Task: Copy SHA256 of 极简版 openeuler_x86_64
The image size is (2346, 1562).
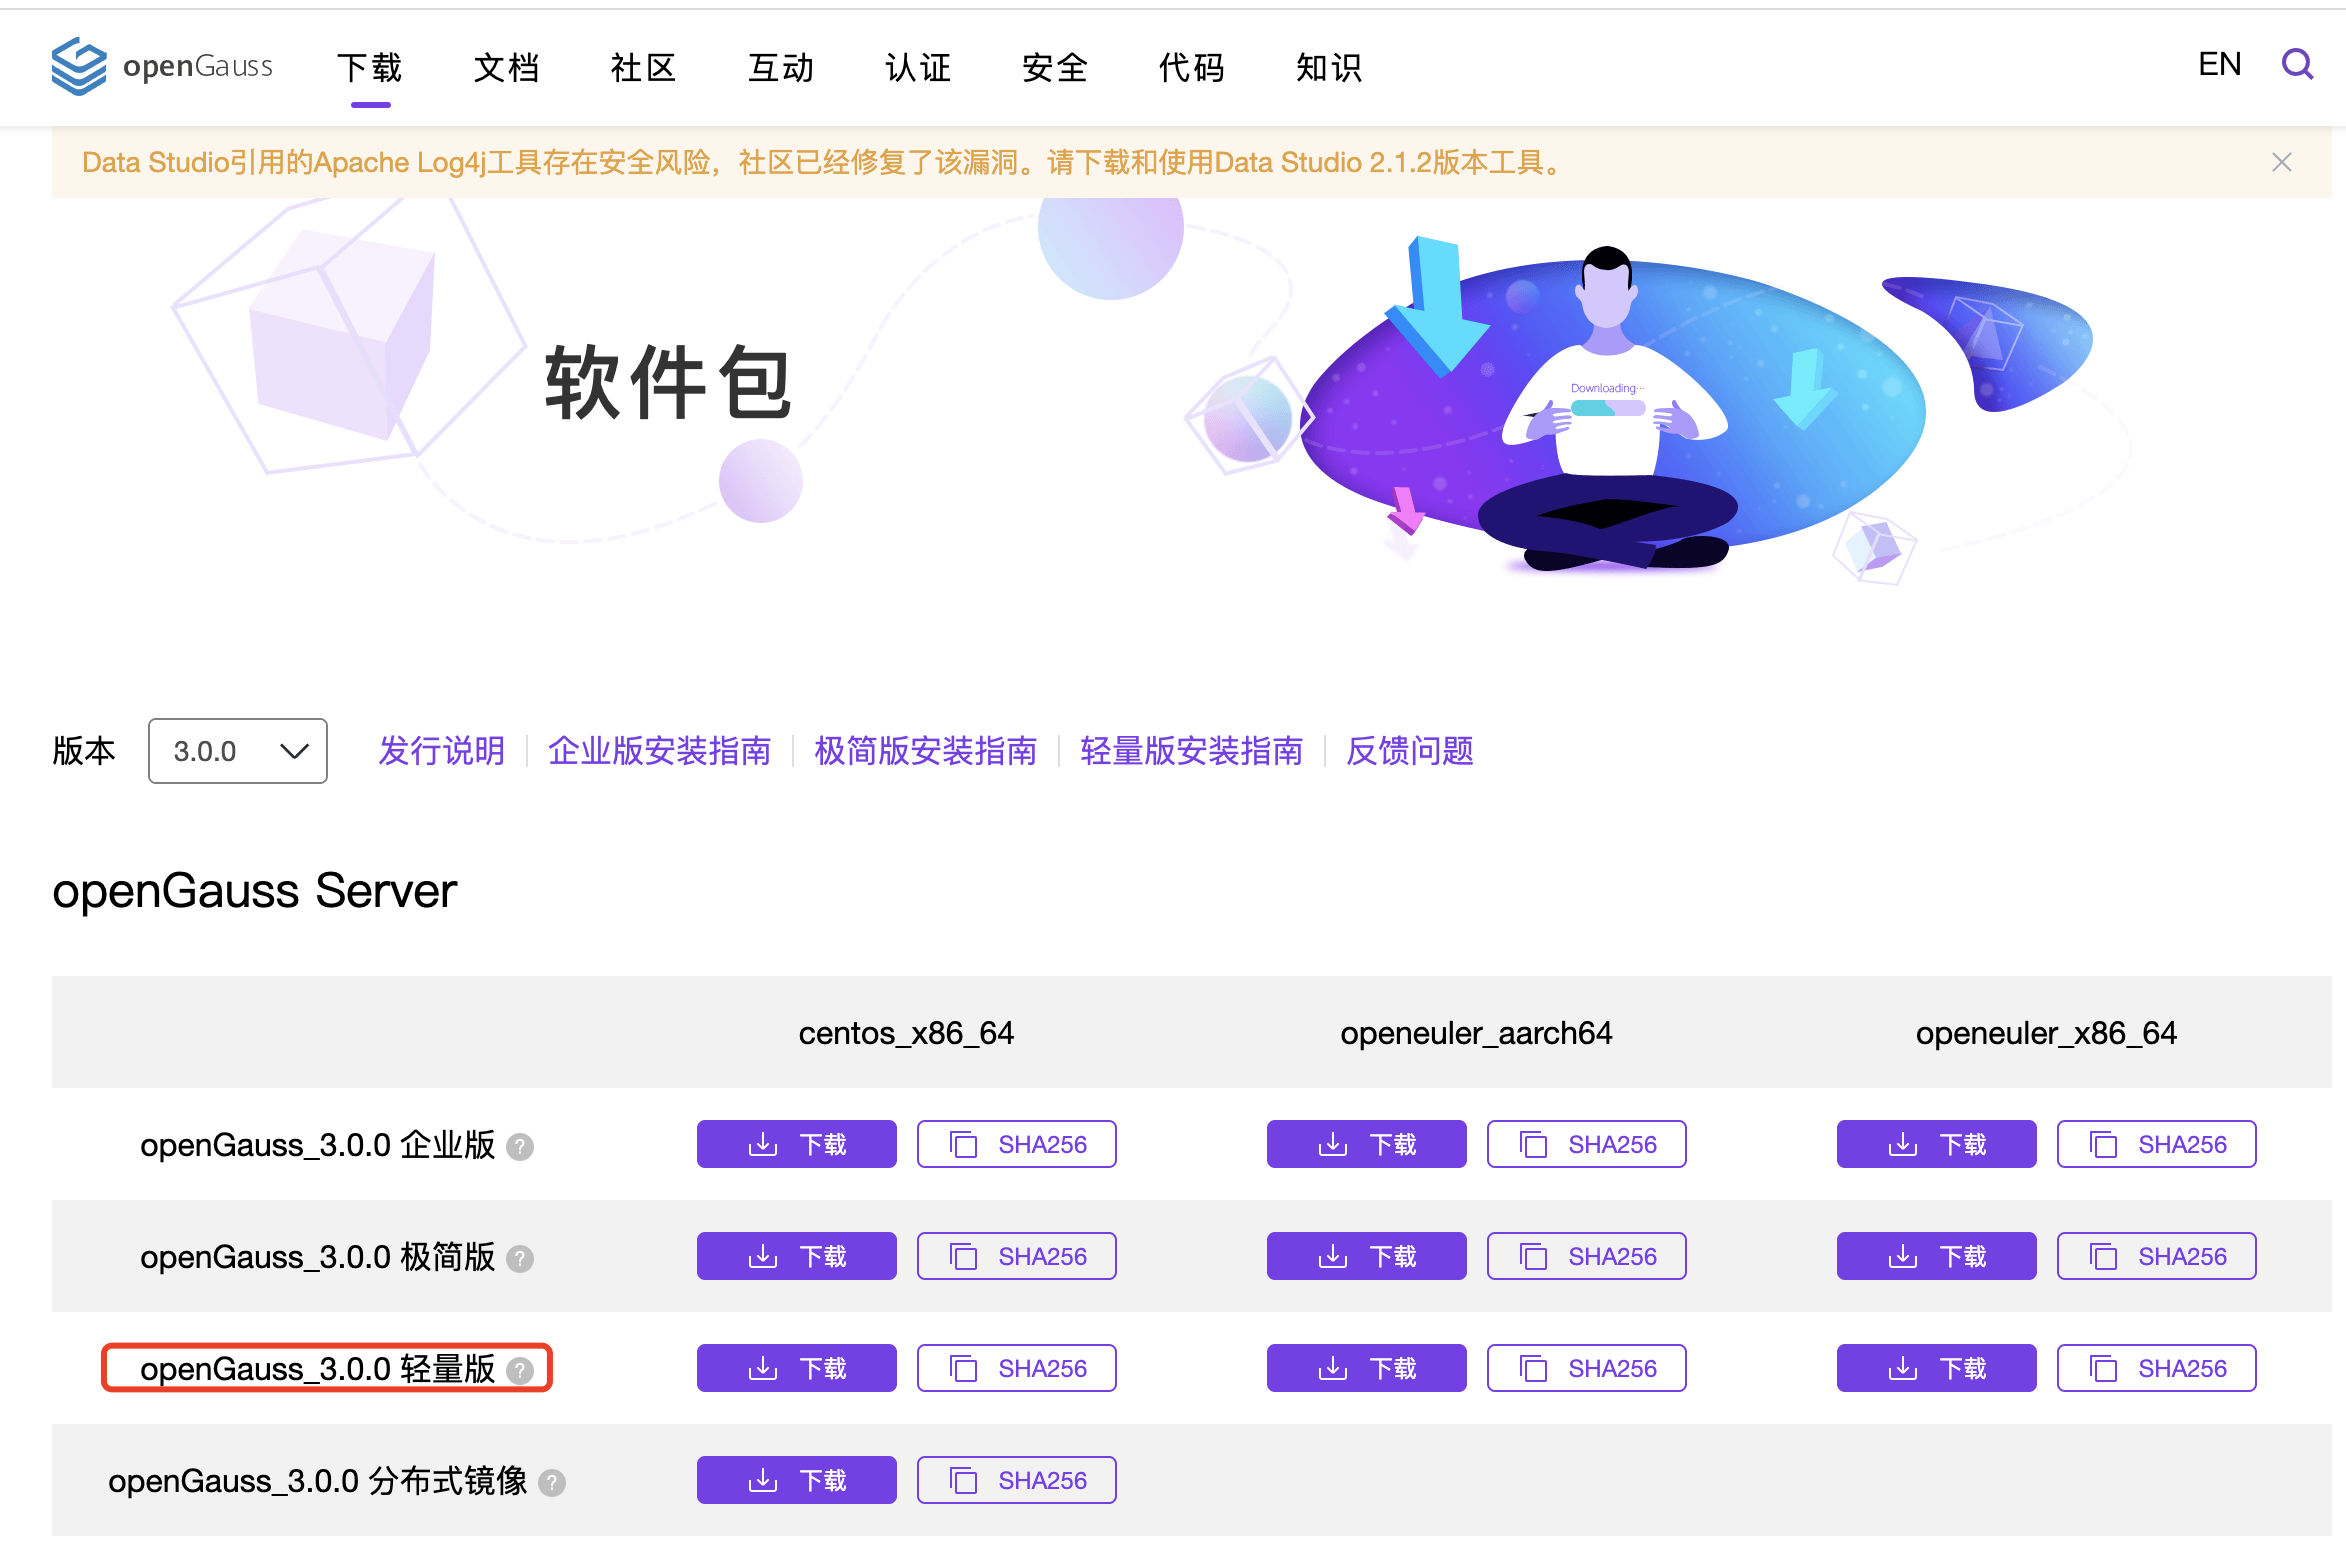Action: point(2157,1256)
